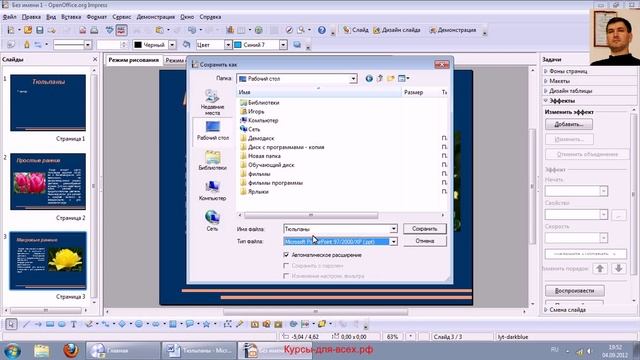The width and height of the screenshot is (640, 360).
Task: Select the arrow Select tool
Action: coord(11,324)
